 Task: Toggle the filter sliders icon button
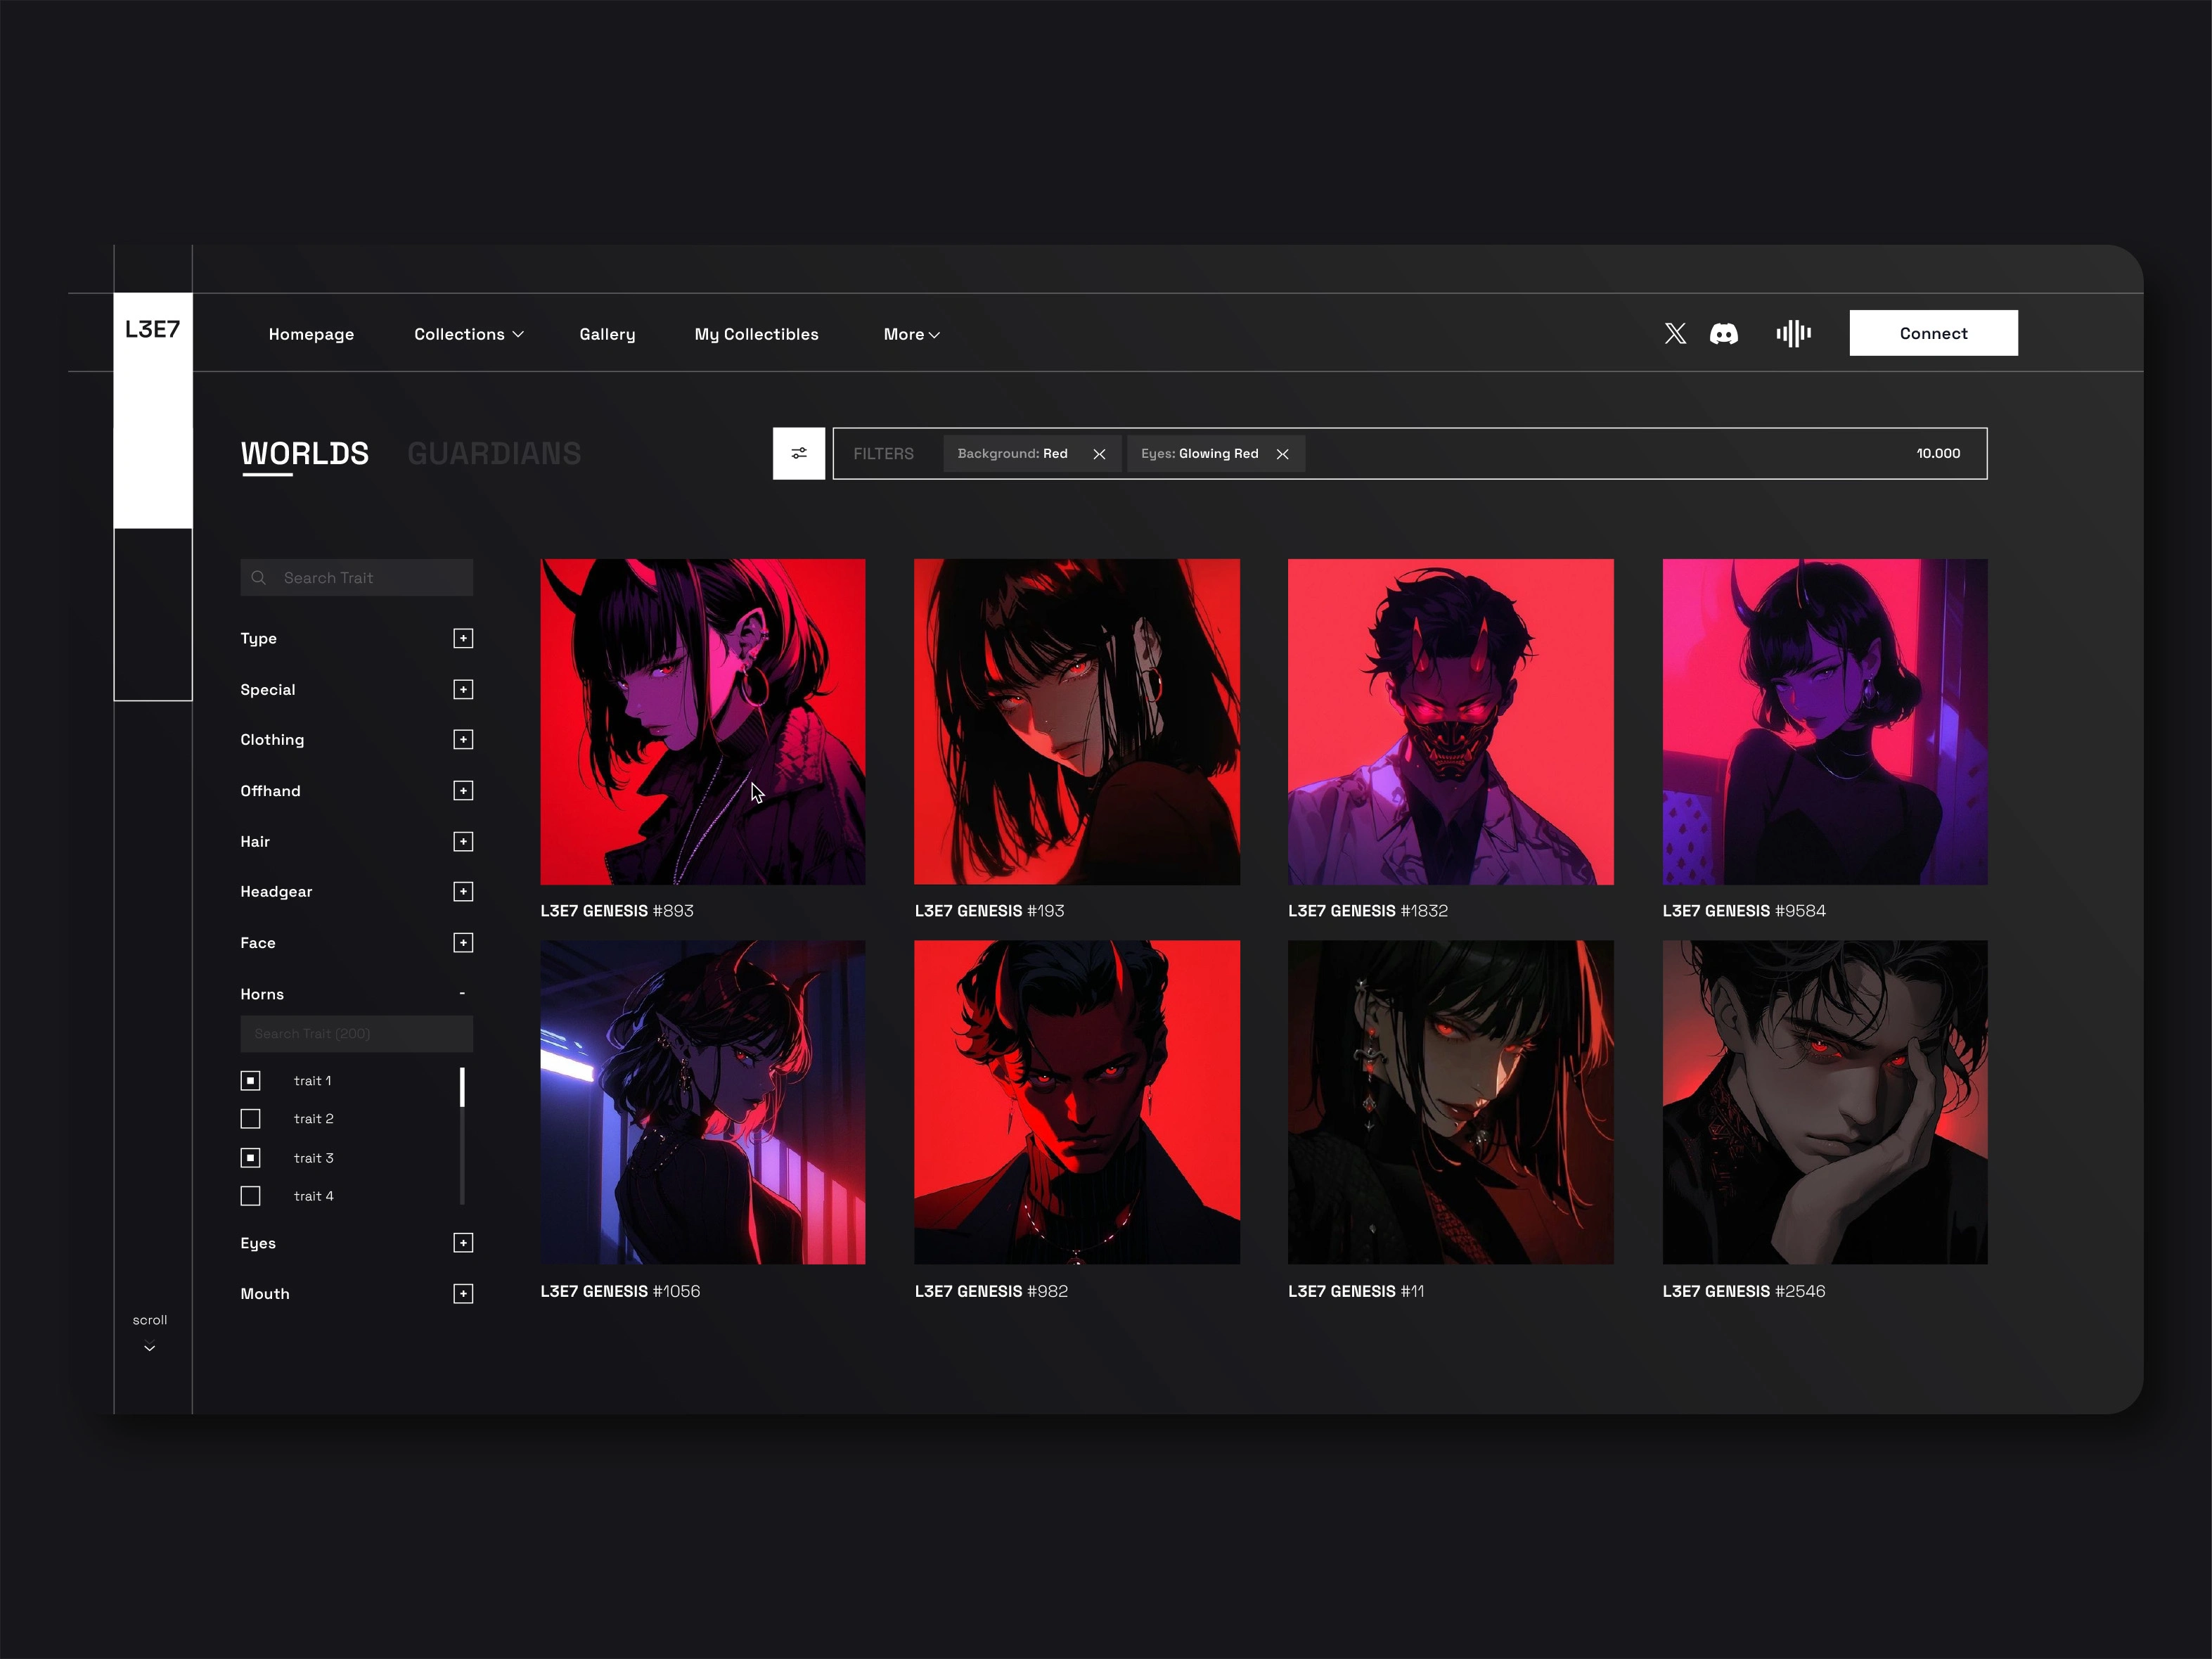[x=798, y=453]
